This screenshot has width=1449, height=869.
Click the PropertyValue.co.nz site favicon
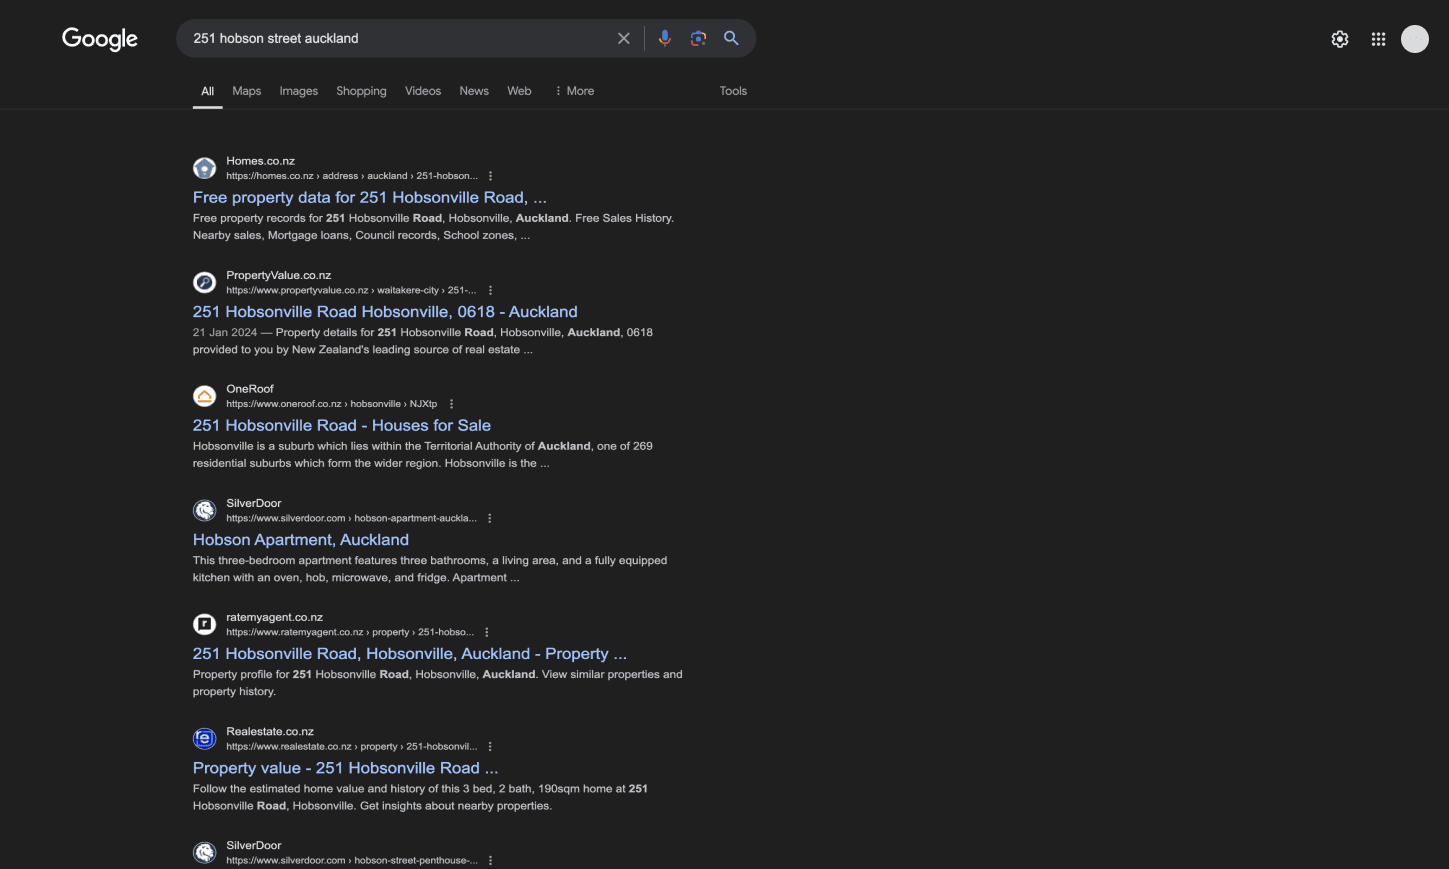point(205,282)
